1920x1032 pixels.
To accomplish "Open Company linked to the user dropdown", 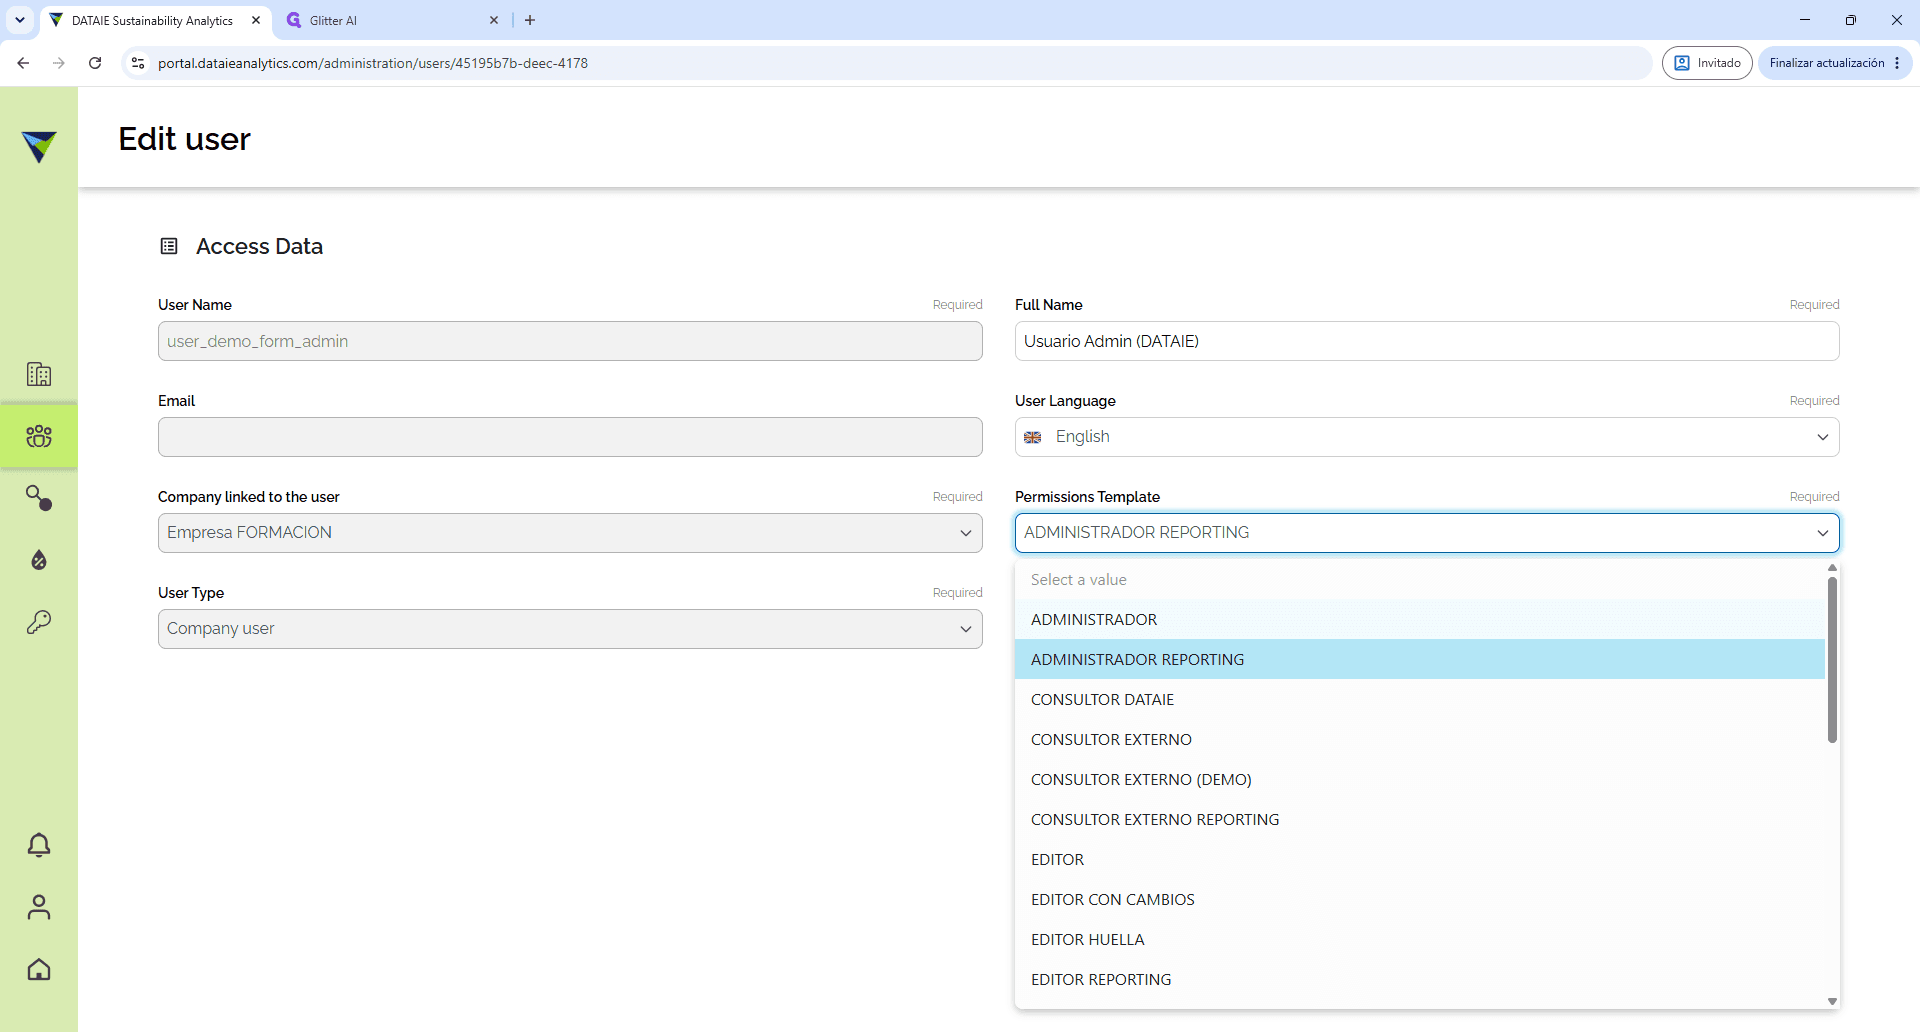I will point(570,533).
